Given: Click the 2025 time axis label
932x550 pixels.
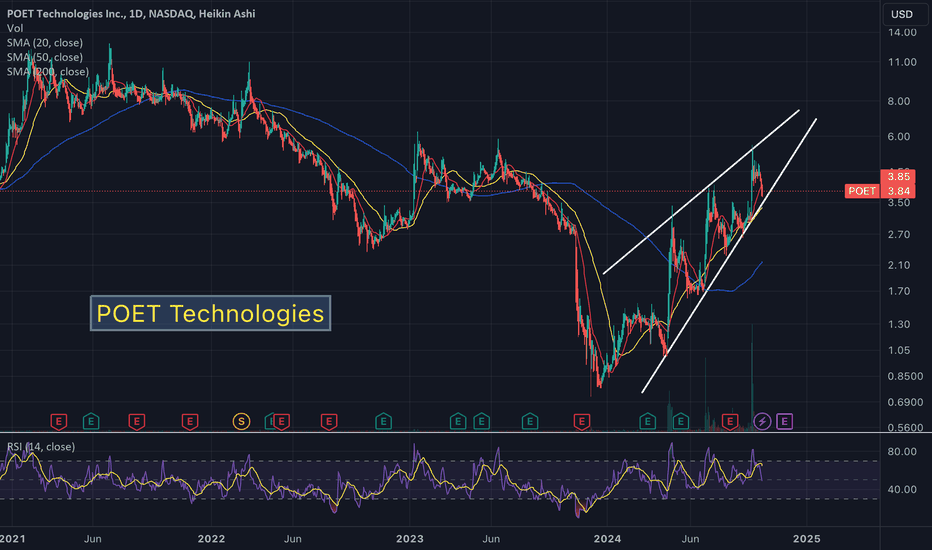Looking at the screenshot, I should pos(807,539).
